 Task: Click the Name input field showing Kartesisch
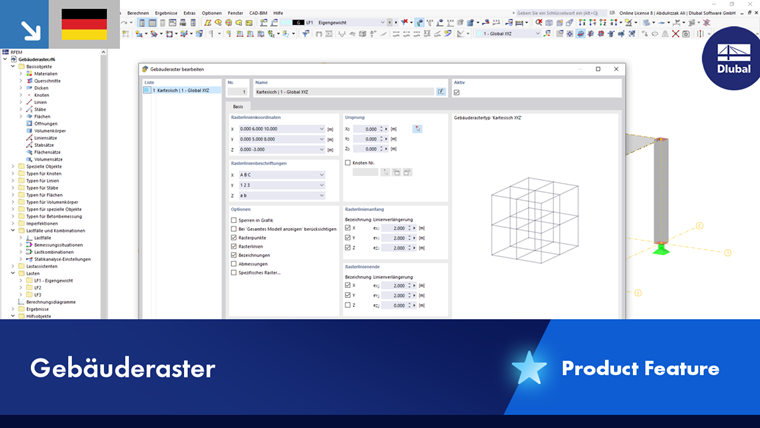[344, 92]
